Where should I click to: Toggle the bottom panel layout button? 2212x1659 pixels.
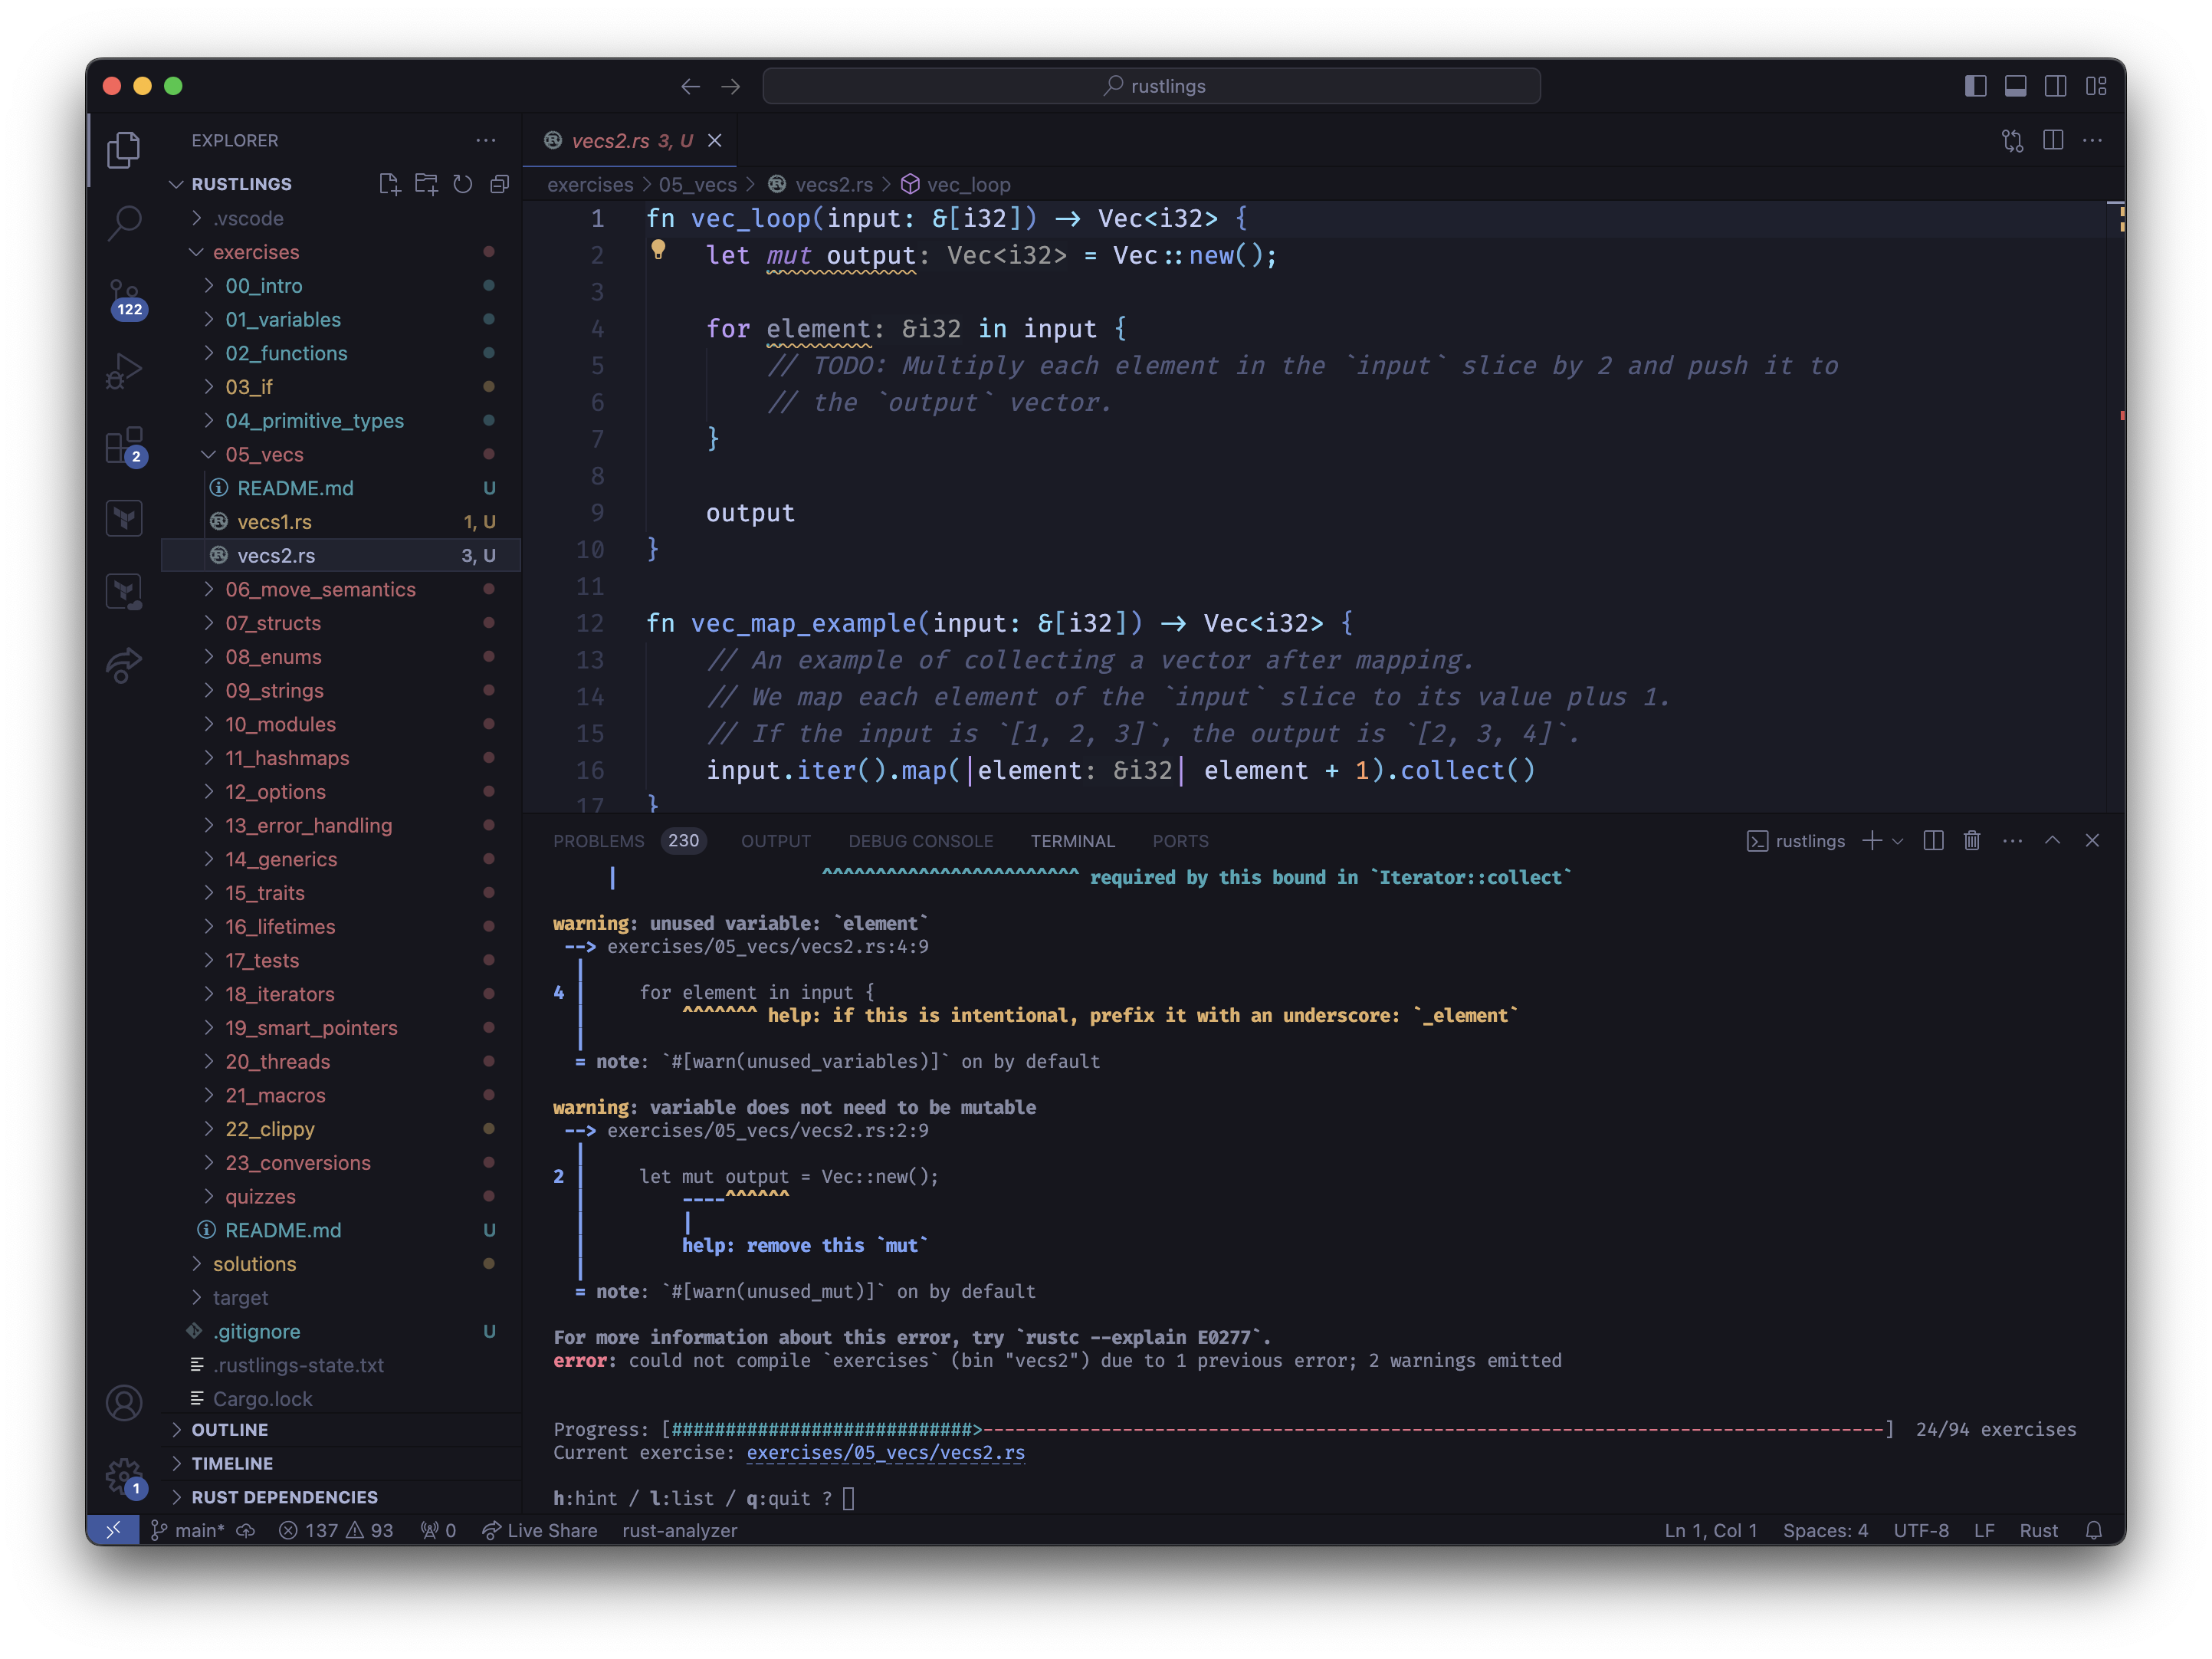pos(2015,86)
